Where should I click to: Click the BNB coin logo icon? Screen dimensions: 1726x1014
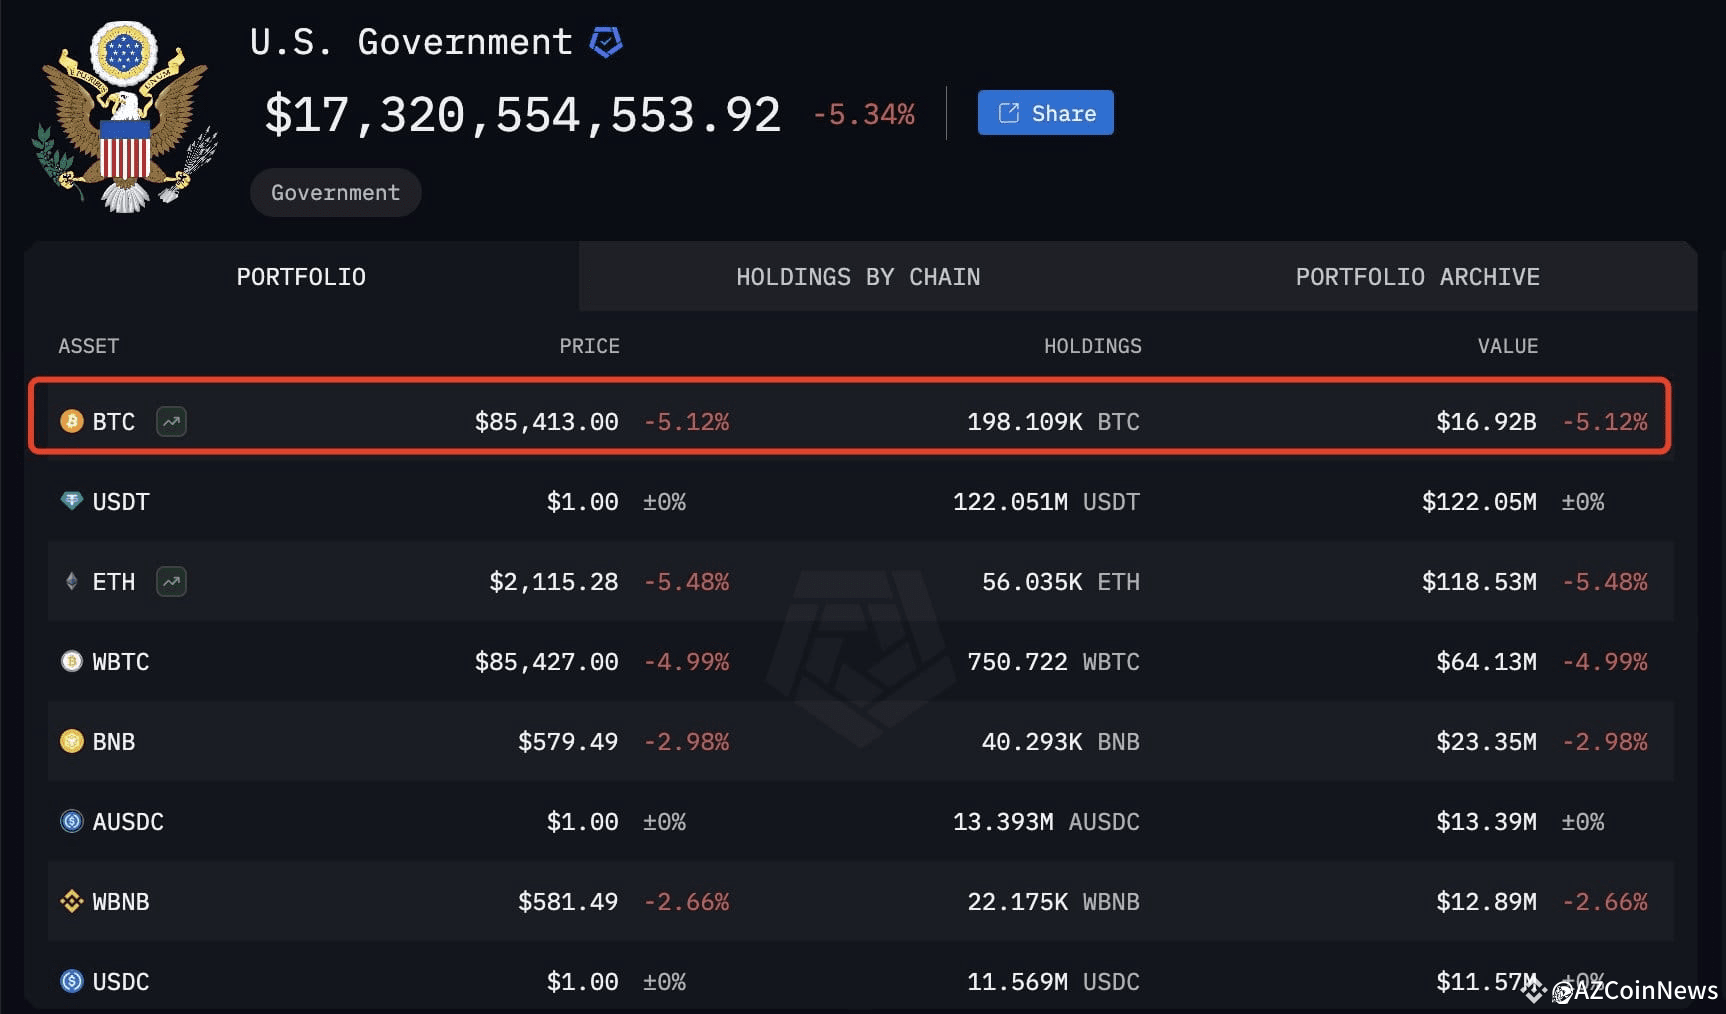coord(70,741)
